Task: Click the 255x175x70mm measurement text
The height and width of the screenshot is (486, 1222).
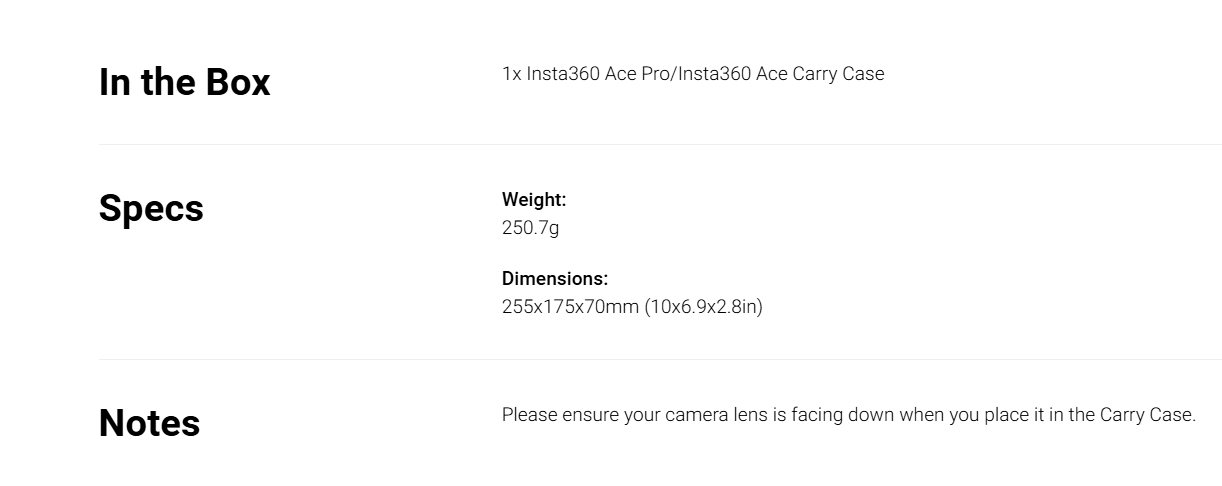Action: 570,307
